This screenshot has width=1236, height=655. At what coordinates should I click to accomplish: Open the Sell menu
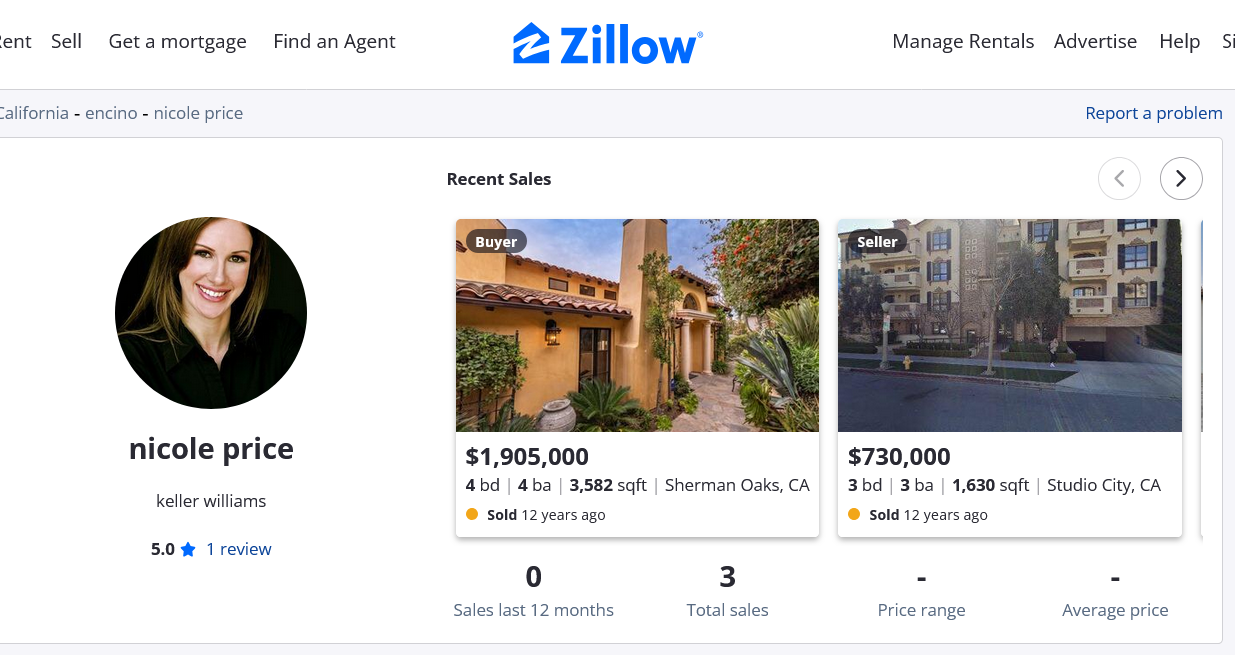[x=67, y=41]
